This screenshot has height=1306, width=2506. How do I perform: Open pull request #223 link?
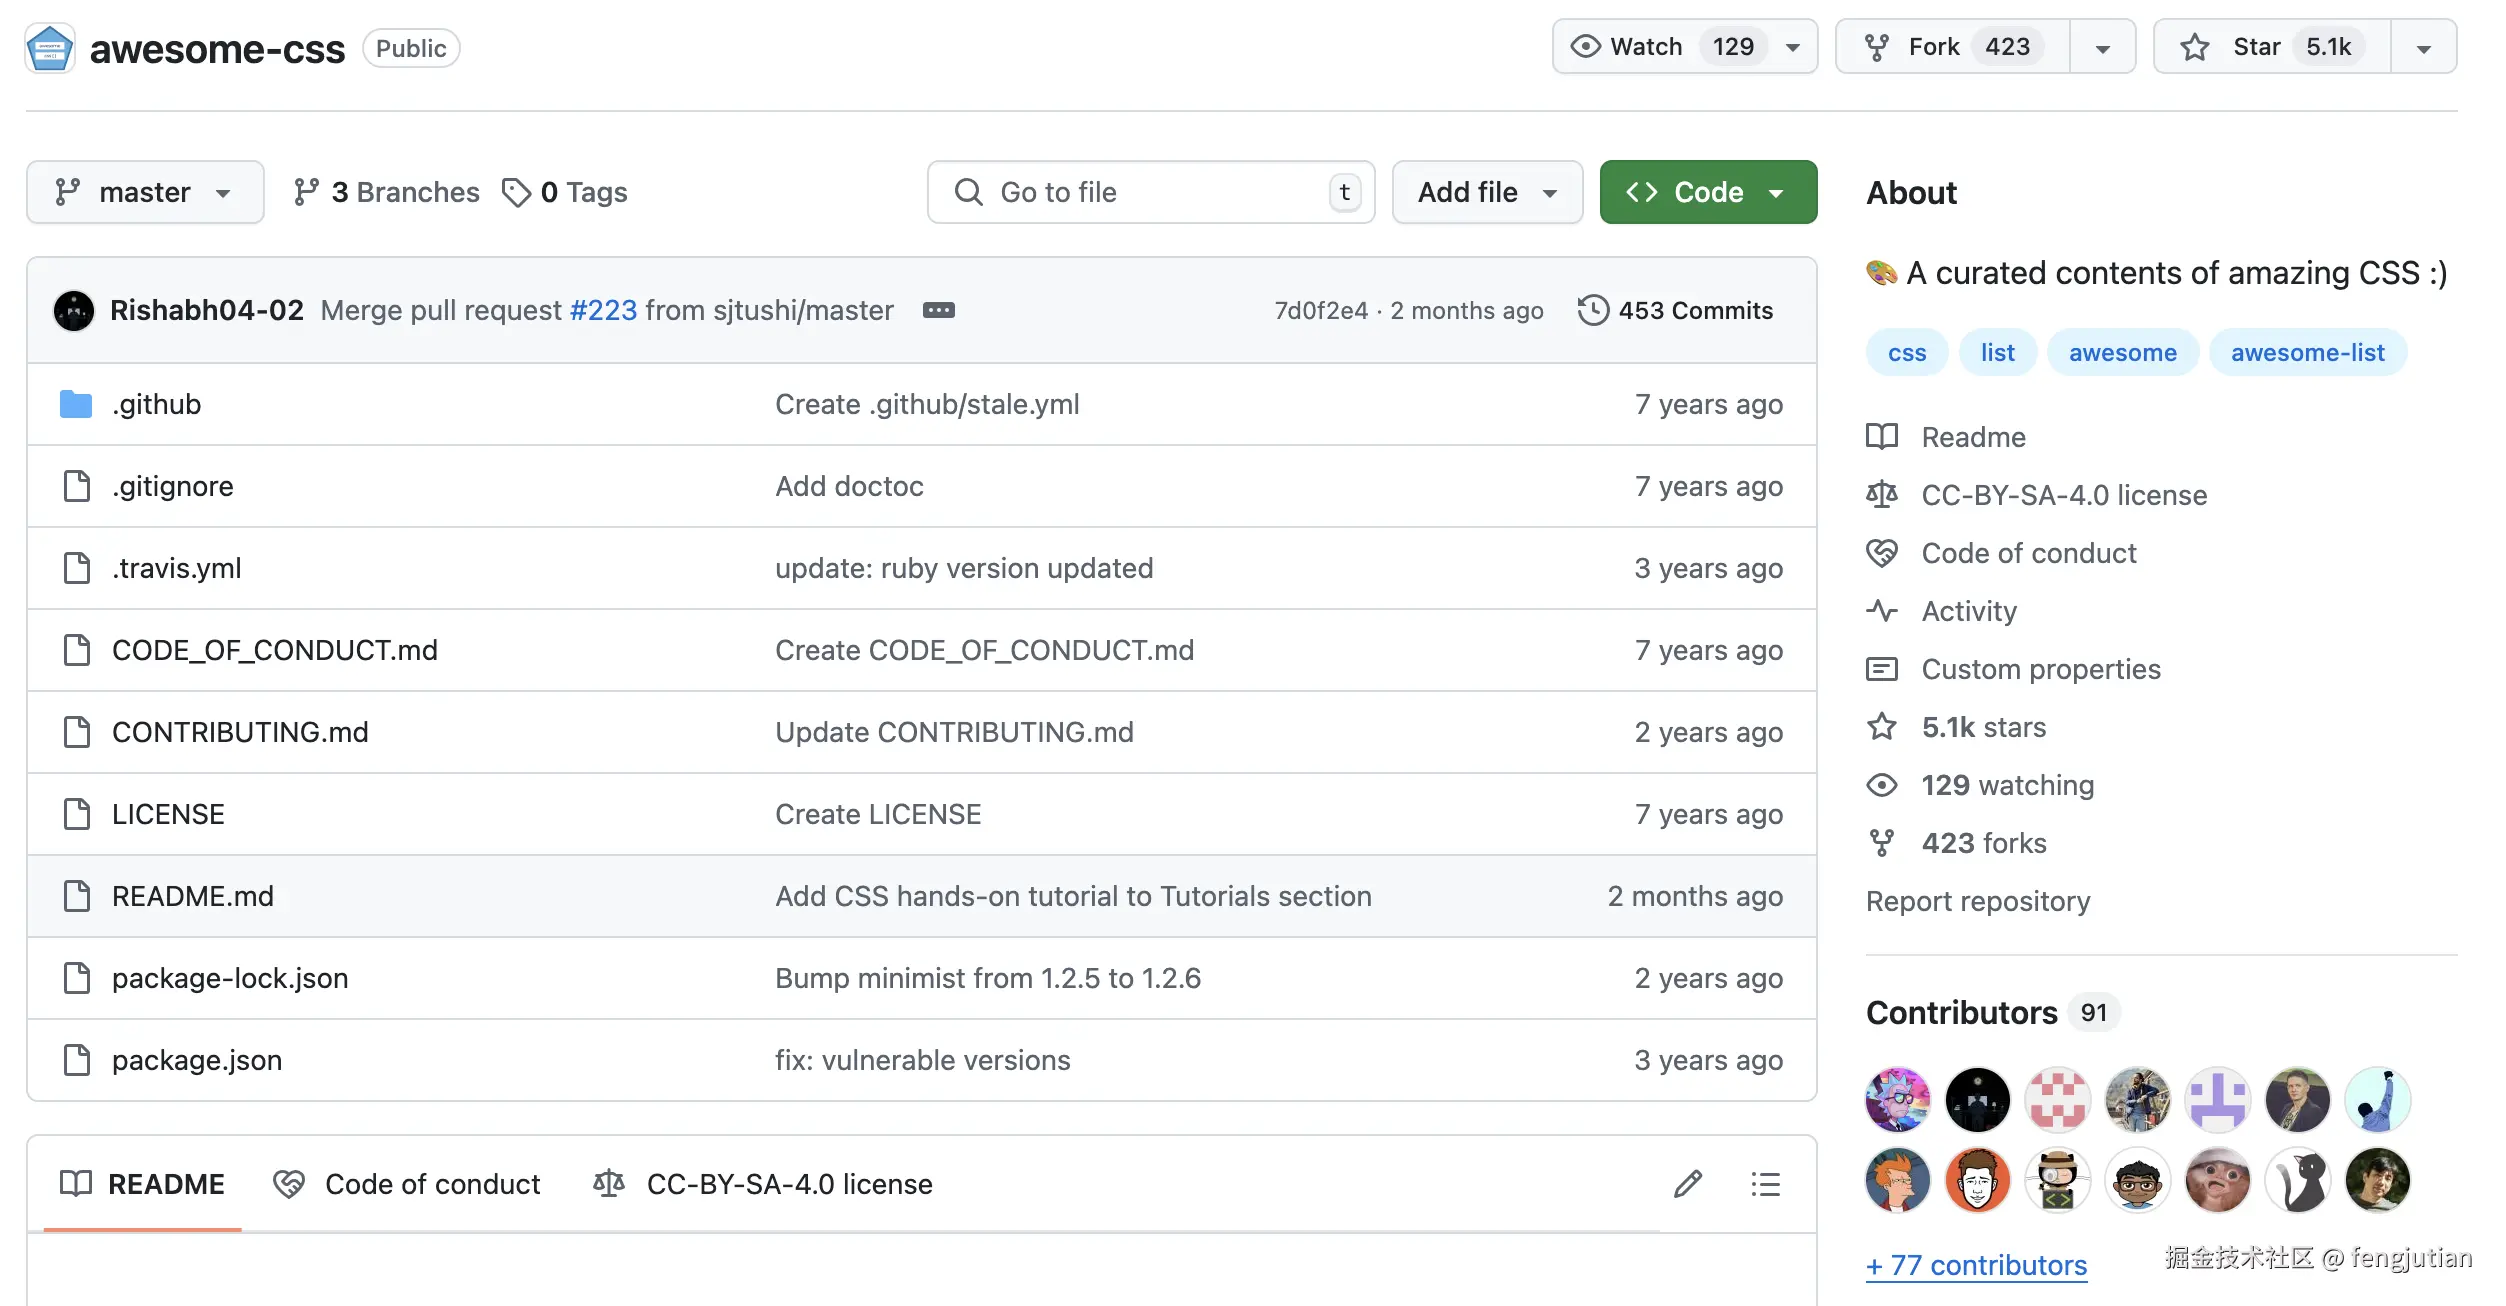tap(603, 310)
